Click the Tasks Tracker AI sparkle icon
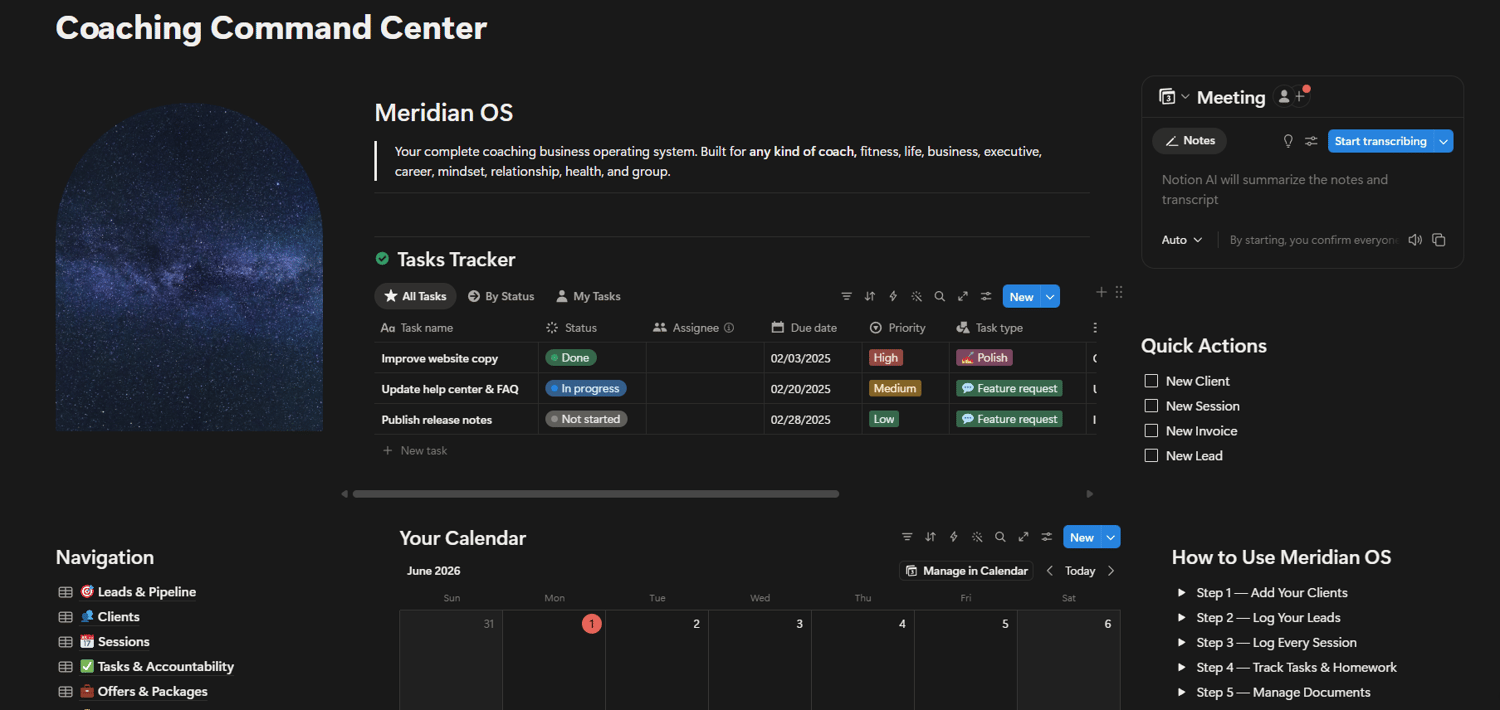The image size is (1500, 710). click(x=916, y=296)
